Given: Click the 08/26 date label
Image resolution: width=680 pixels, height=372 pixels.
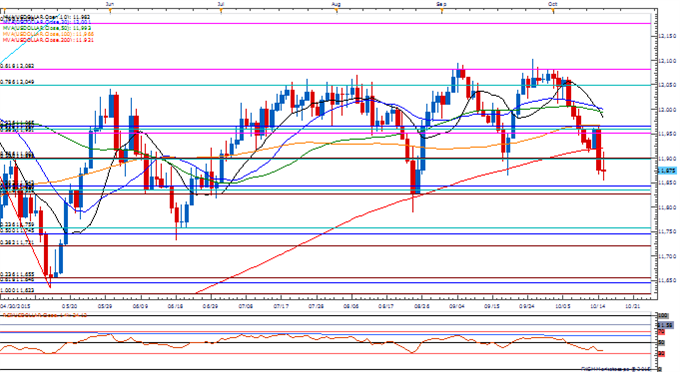Looking at the screenshot, I should pyautogui.click(x=422, y=306).
